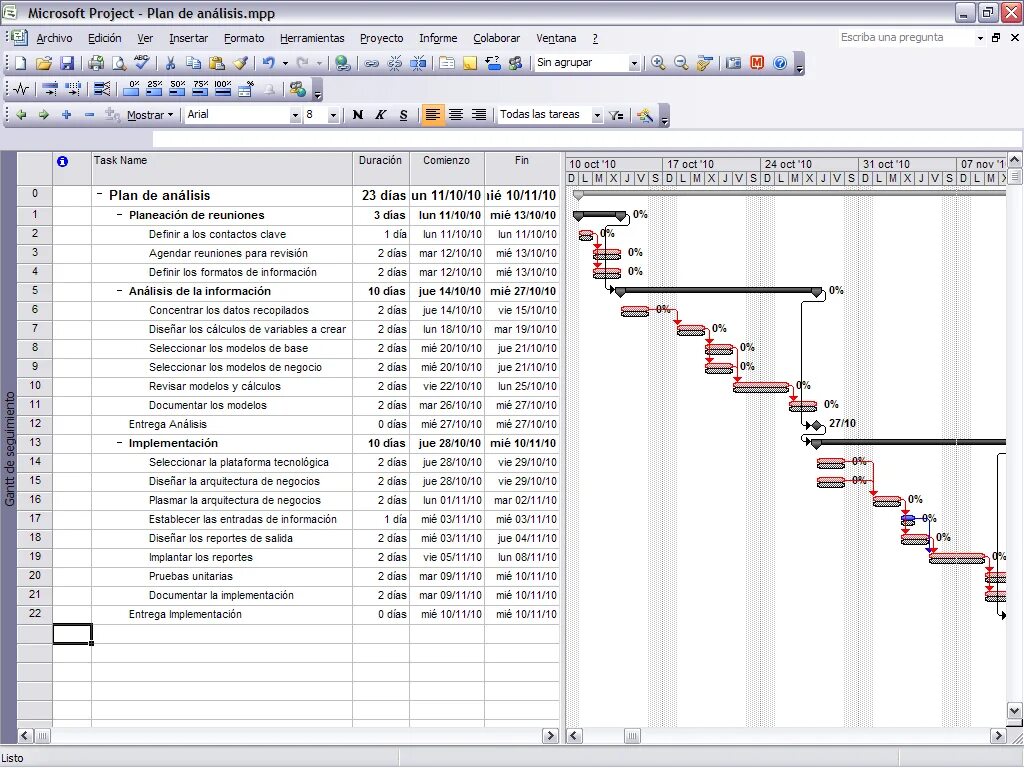The width and height of the screenshot is (1024, 768).
Task: Split task icon in toolbar
Action: (x=418, y=63)
